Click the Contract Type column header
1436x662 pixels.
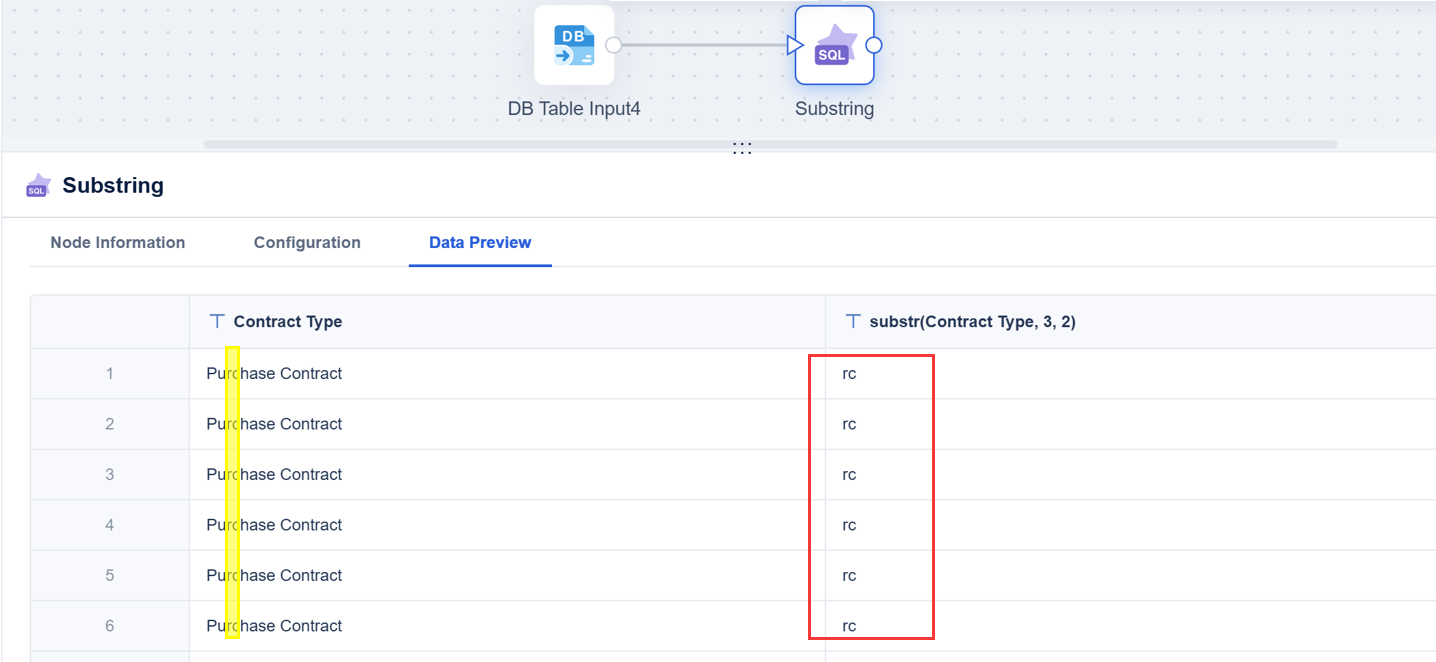288,321
